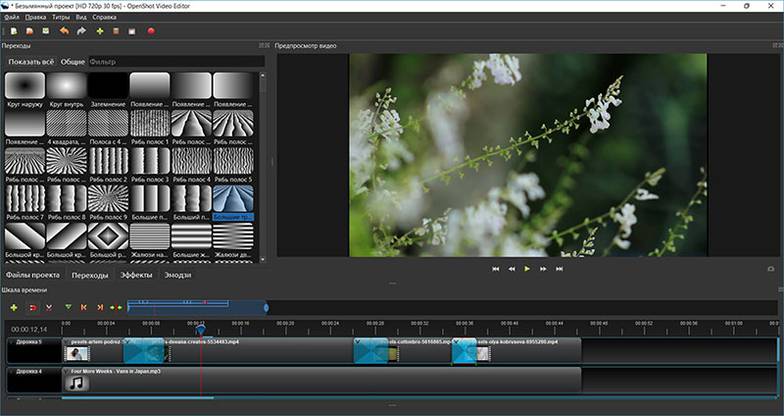This screenshot has height=416, width=784.
Task: Select the Затемнение transition
Action: [108, 90]
